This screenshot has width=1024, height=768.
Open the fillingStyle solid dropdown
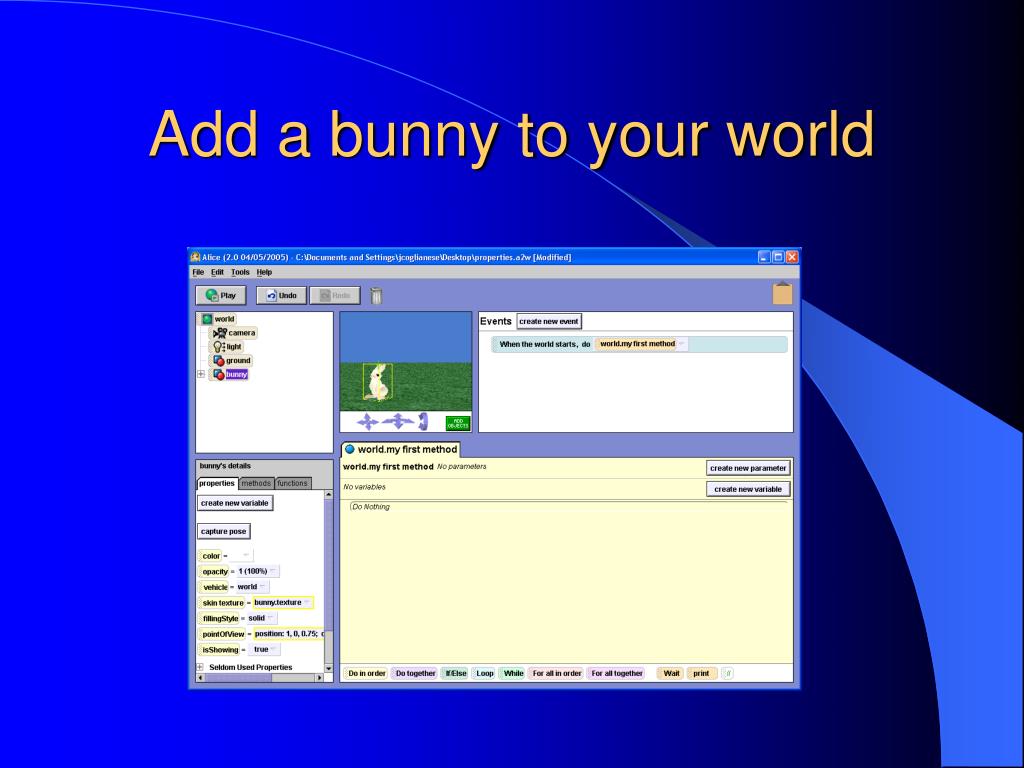[263, 618]
